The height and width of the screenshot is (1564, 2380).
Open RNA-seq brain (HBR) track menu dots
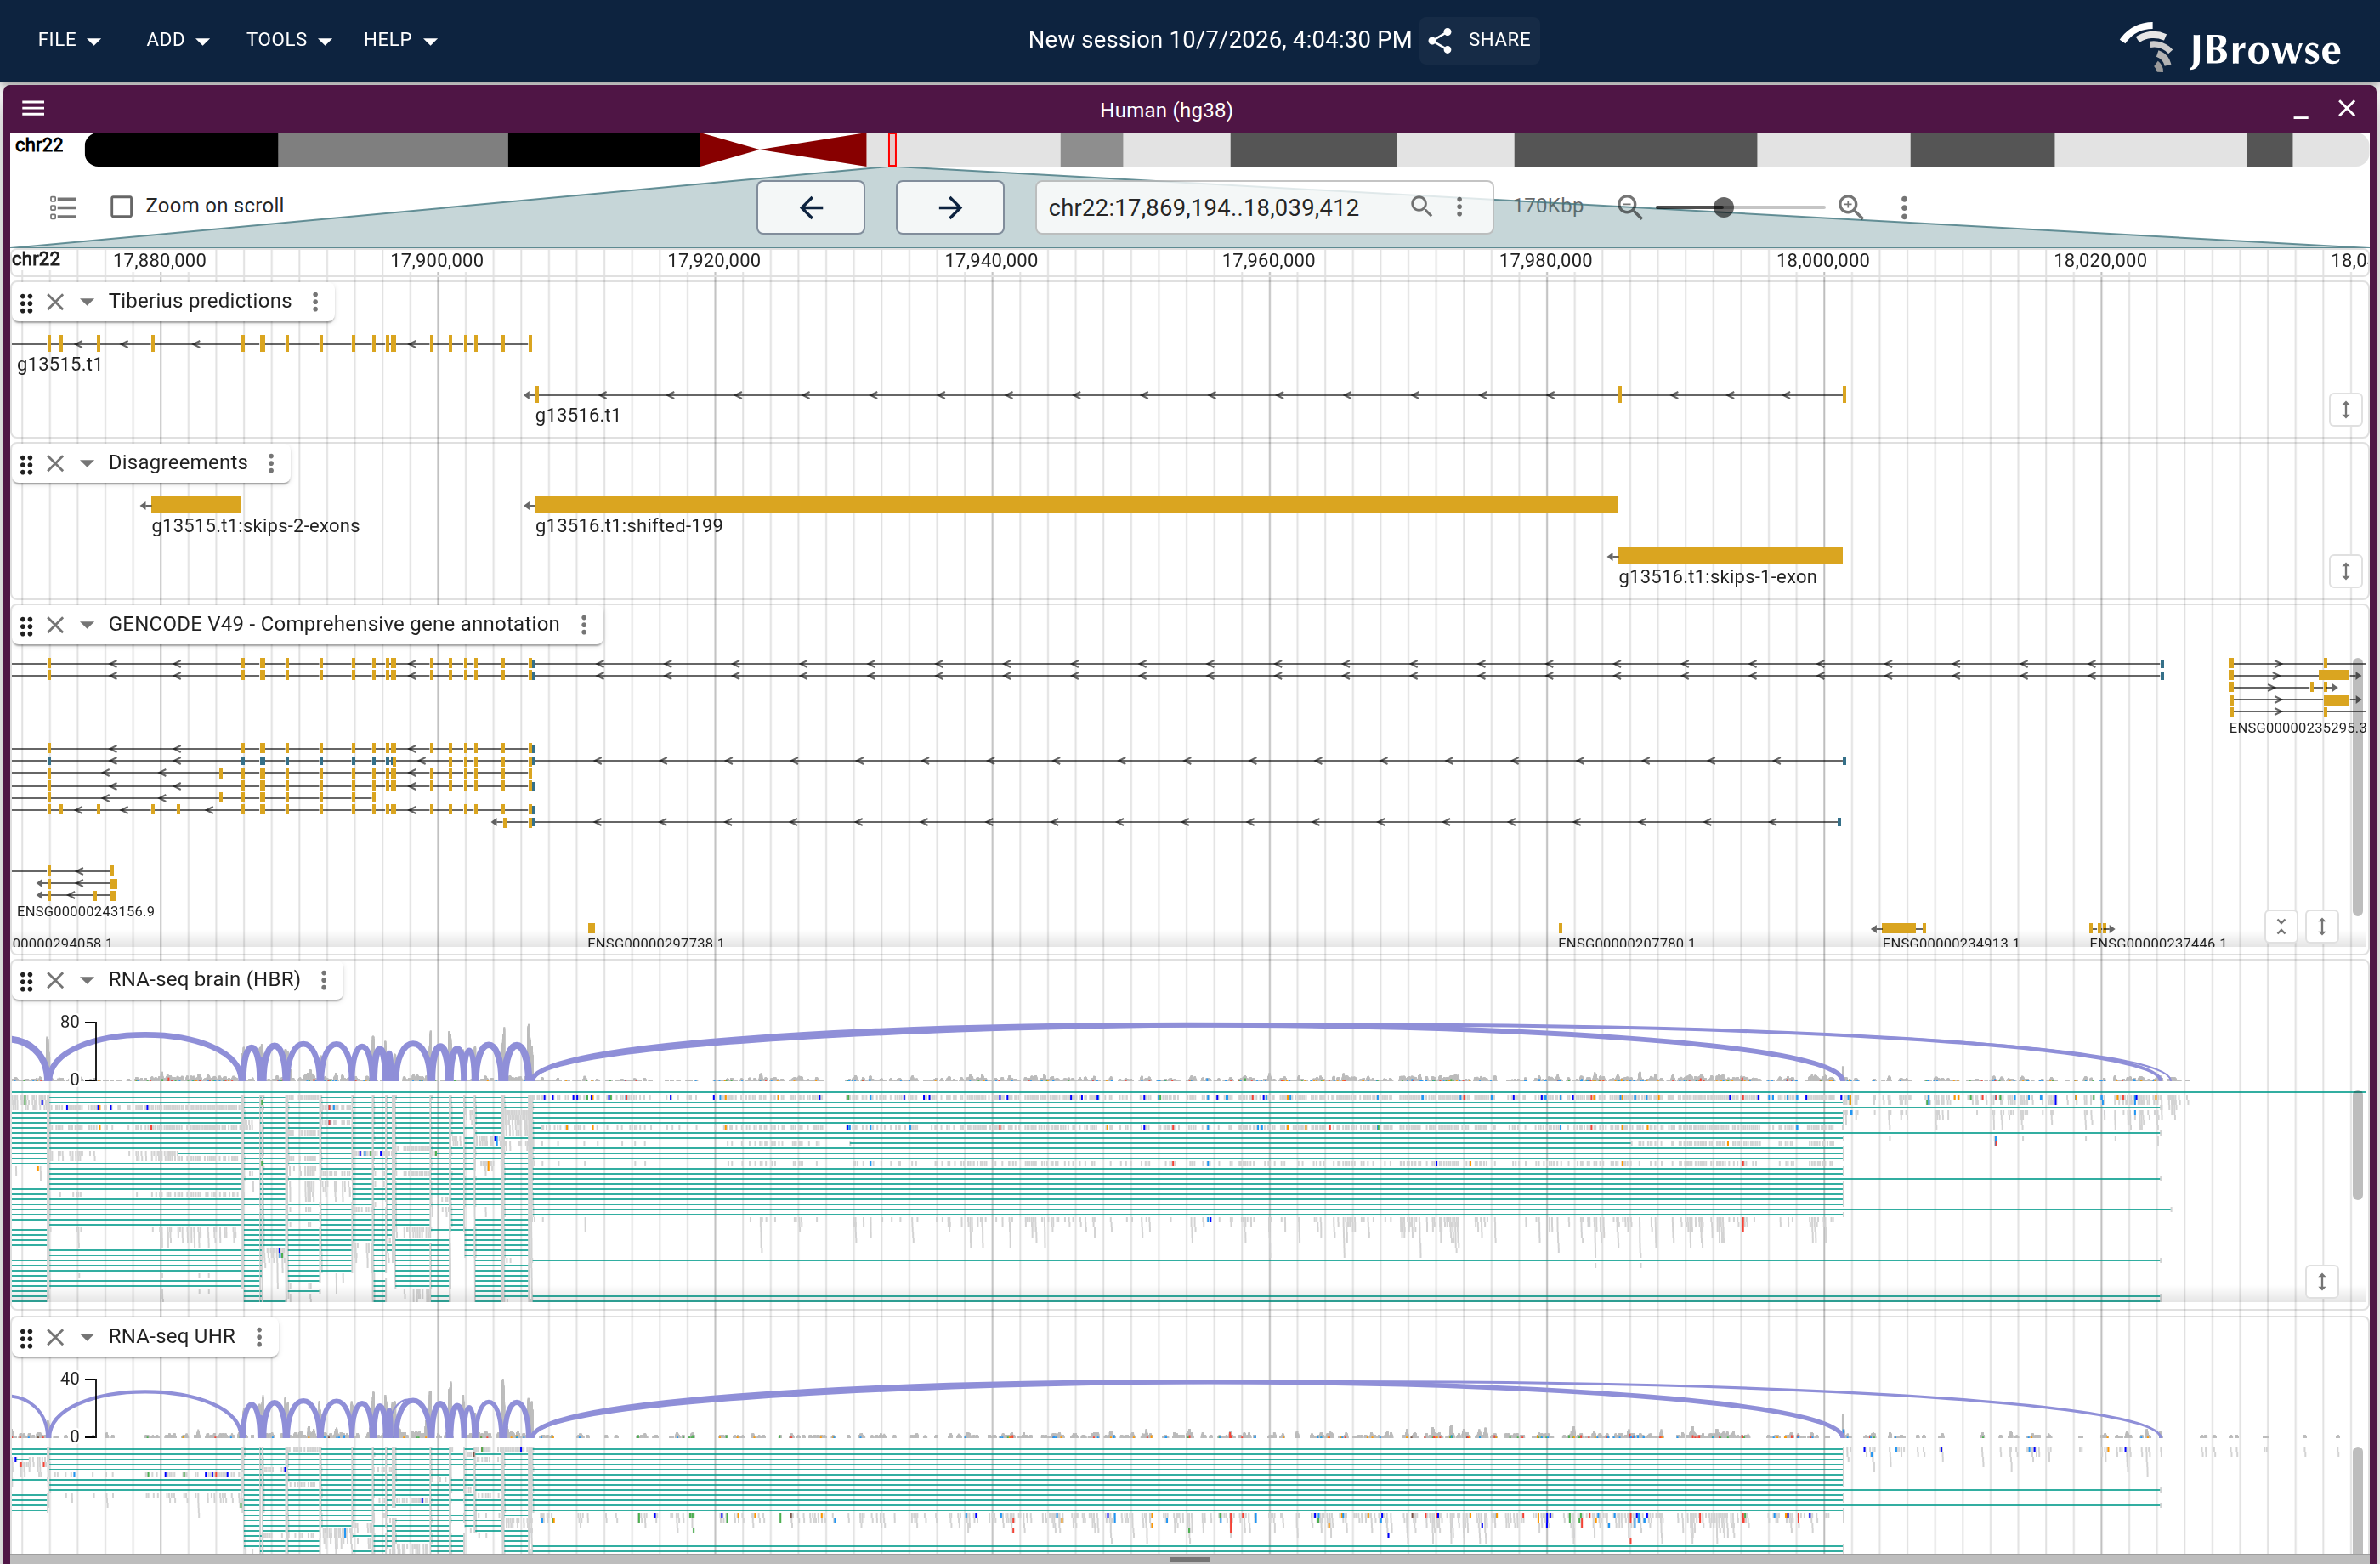coord(324,980)
